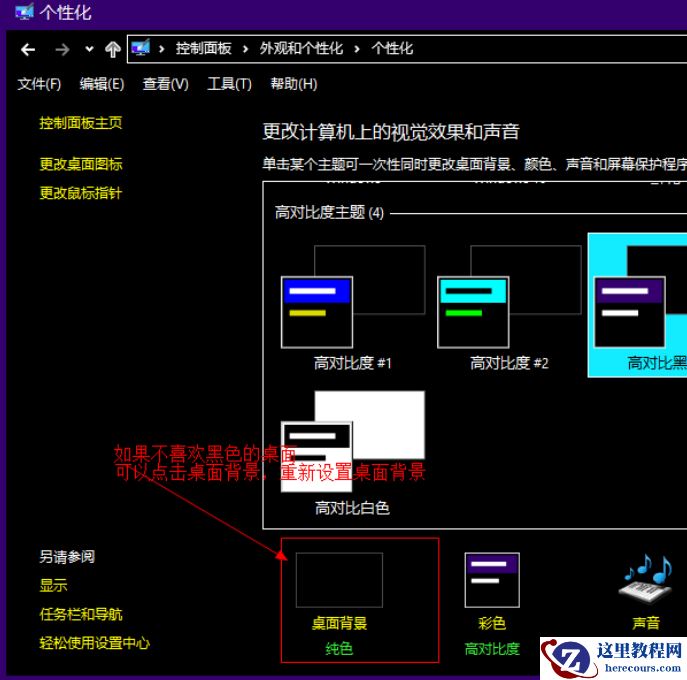Click the 纯色 text under 桌面背景

[339, 649]
